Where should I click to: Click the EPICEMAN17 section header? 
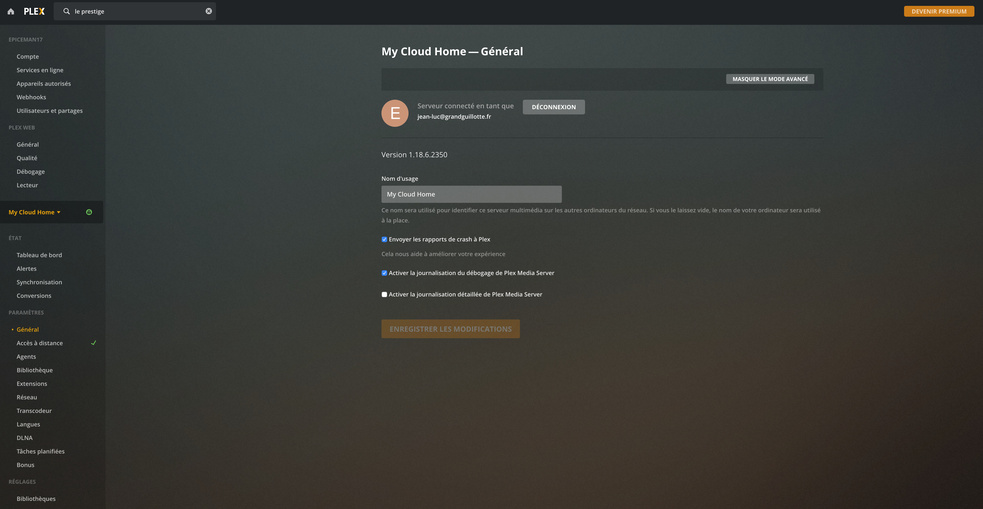point(26,39)
